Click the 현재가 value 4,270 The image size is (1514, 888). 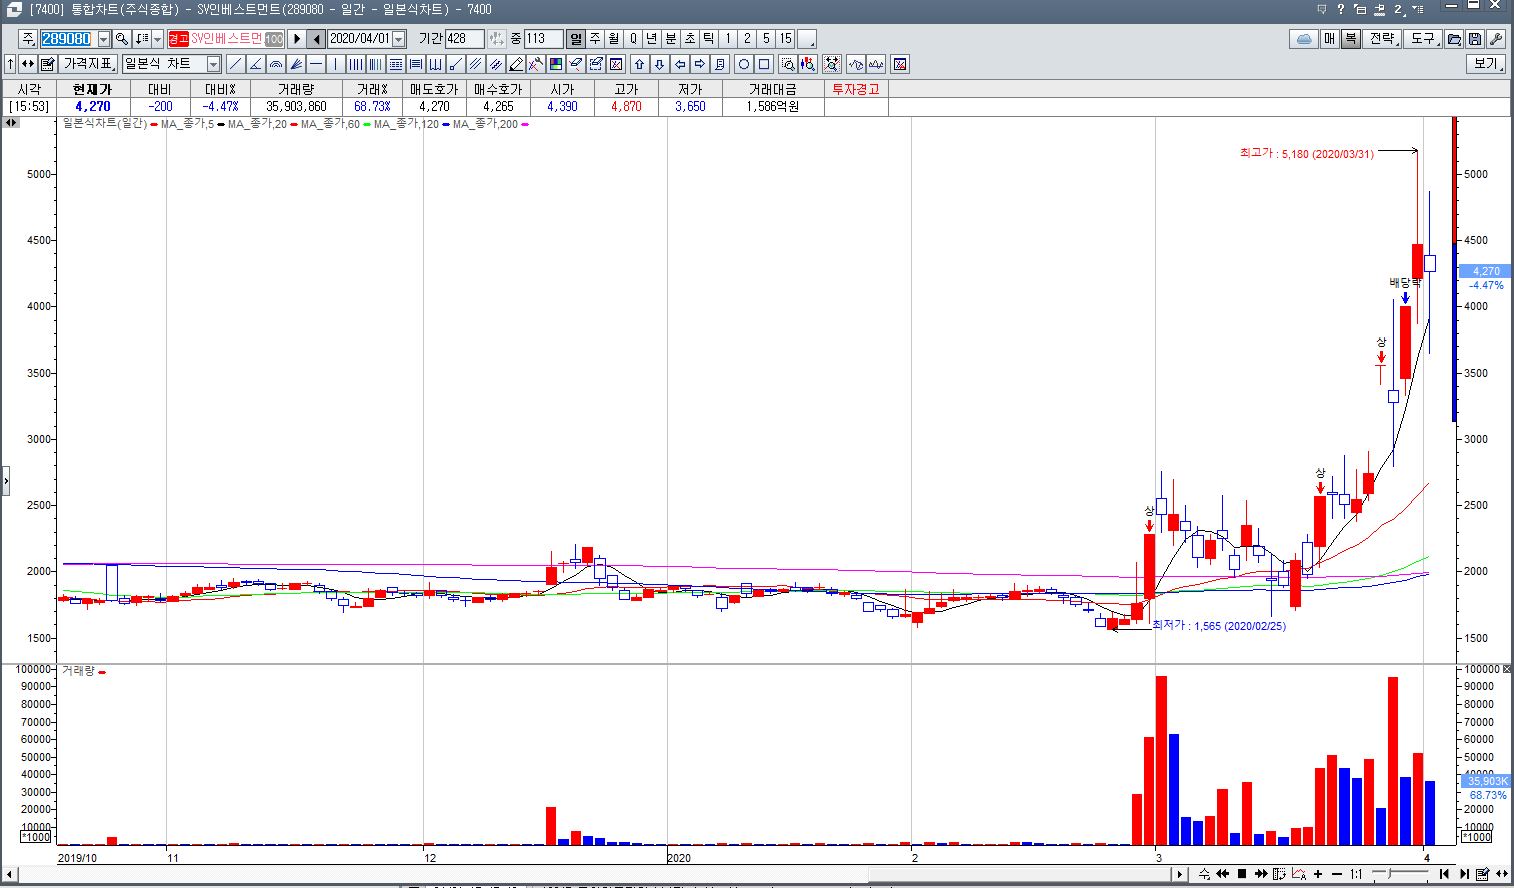93,106
